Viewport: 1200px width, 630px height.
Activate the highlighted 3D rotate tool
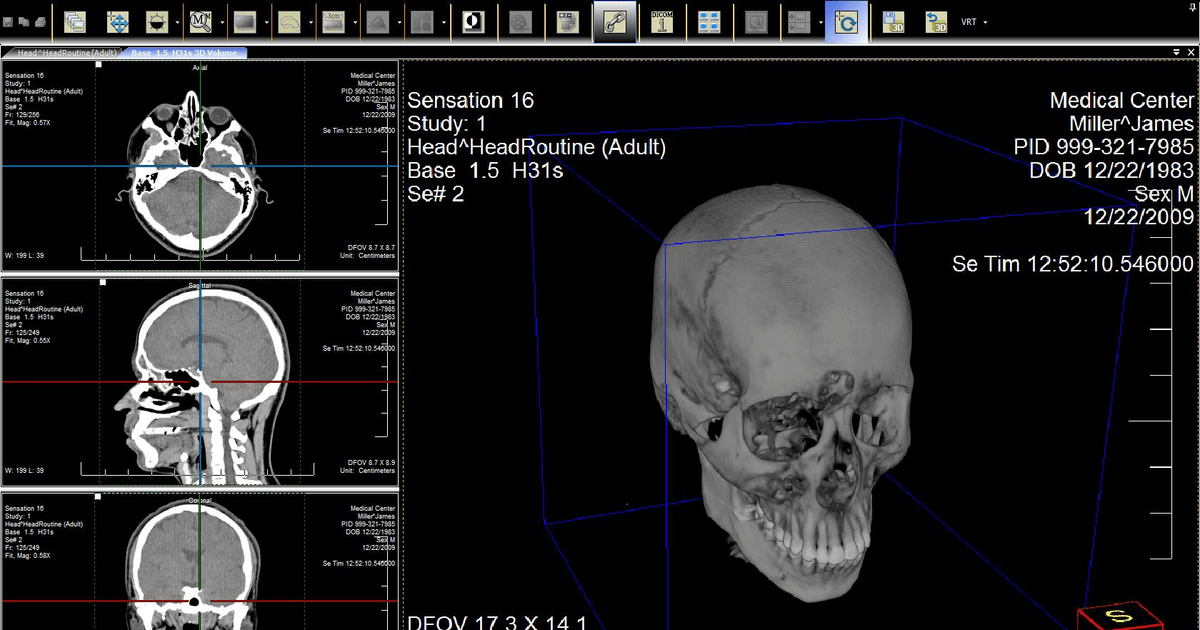(x=846, y=21)
